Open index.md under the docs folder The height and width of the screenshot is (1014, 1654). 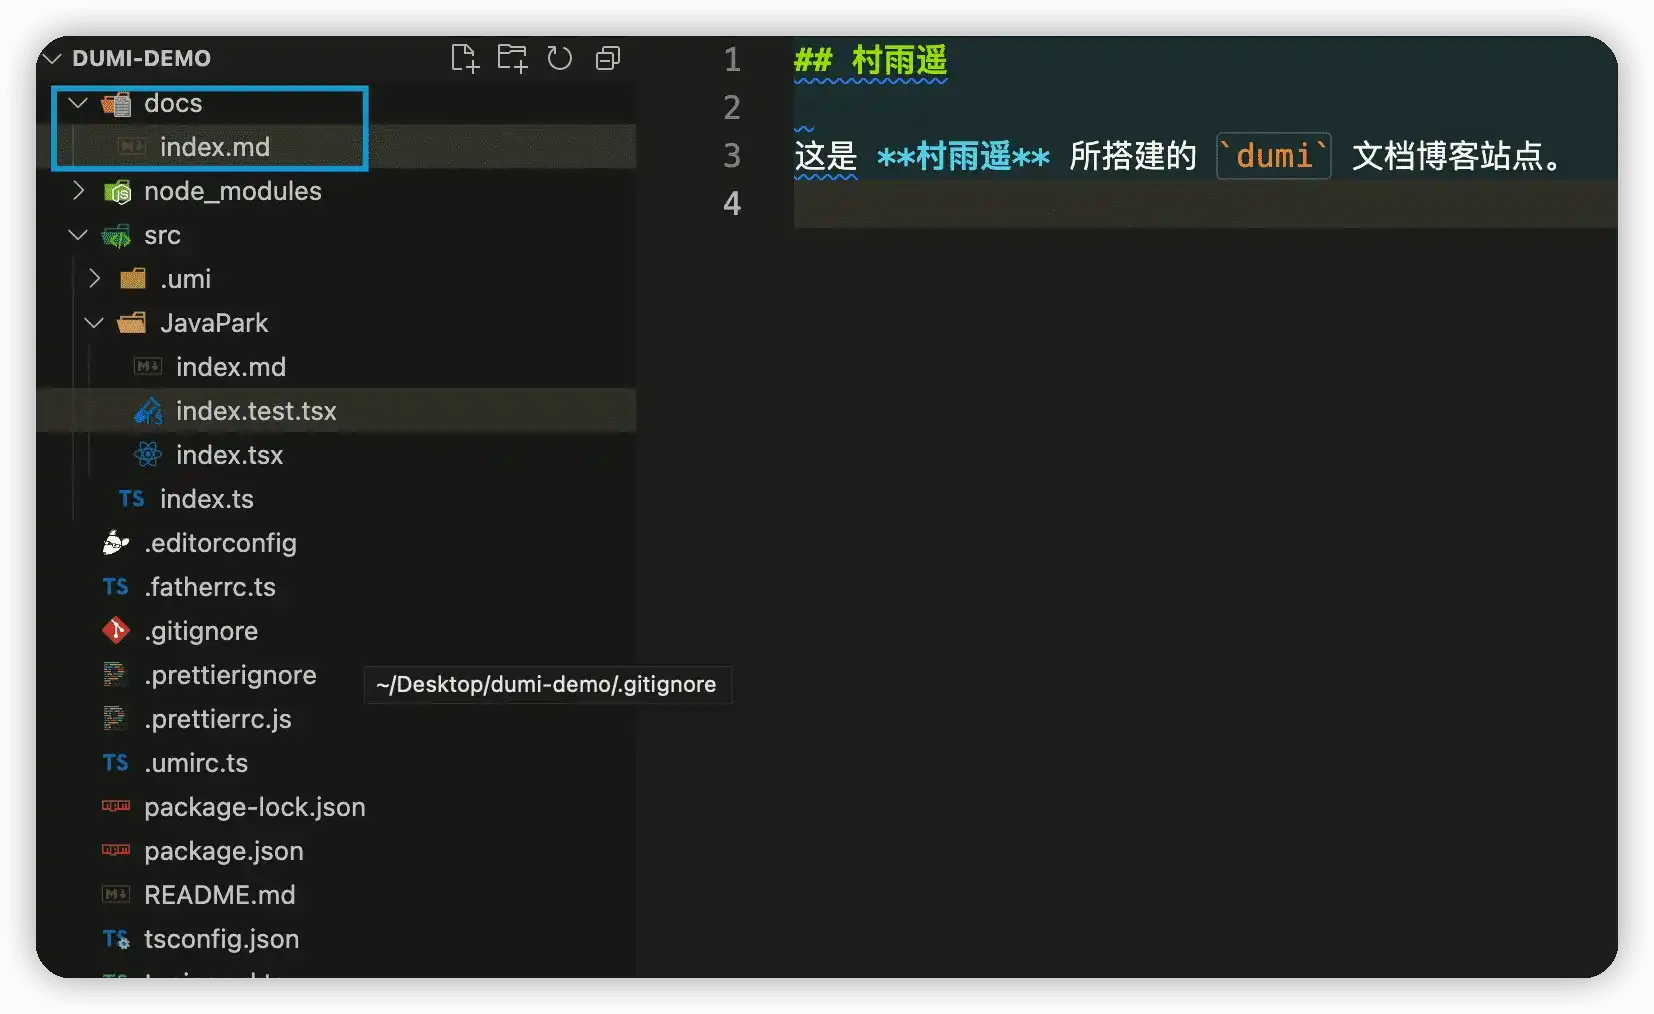214,147
